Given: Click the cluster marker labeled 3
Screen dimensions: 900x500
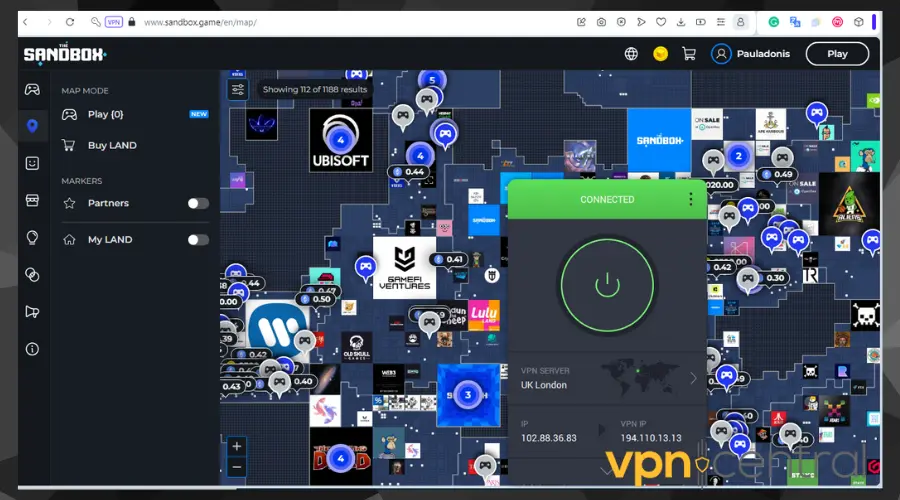Looking at the screenshot, I should tap(467, 394).
